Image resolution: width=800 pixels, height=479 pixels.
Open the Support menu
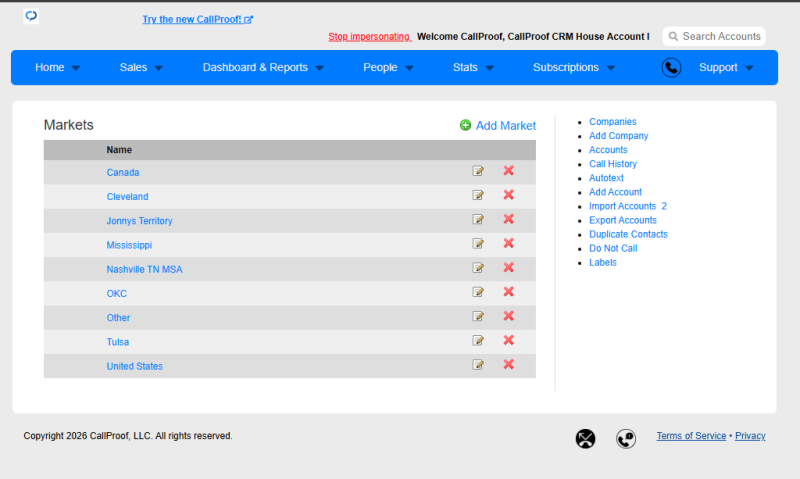(718, 67)
